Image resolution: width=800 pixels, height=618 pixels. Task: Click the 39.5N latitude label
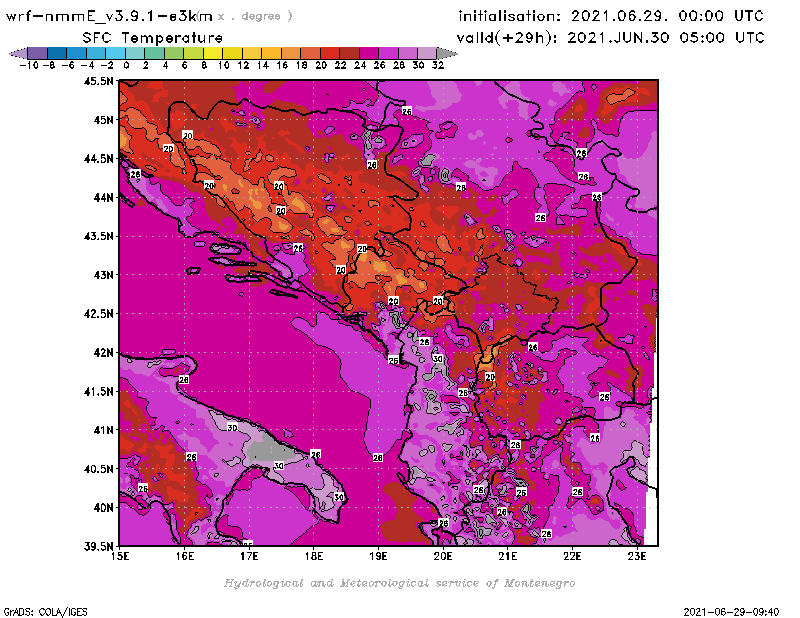(98, 546)
